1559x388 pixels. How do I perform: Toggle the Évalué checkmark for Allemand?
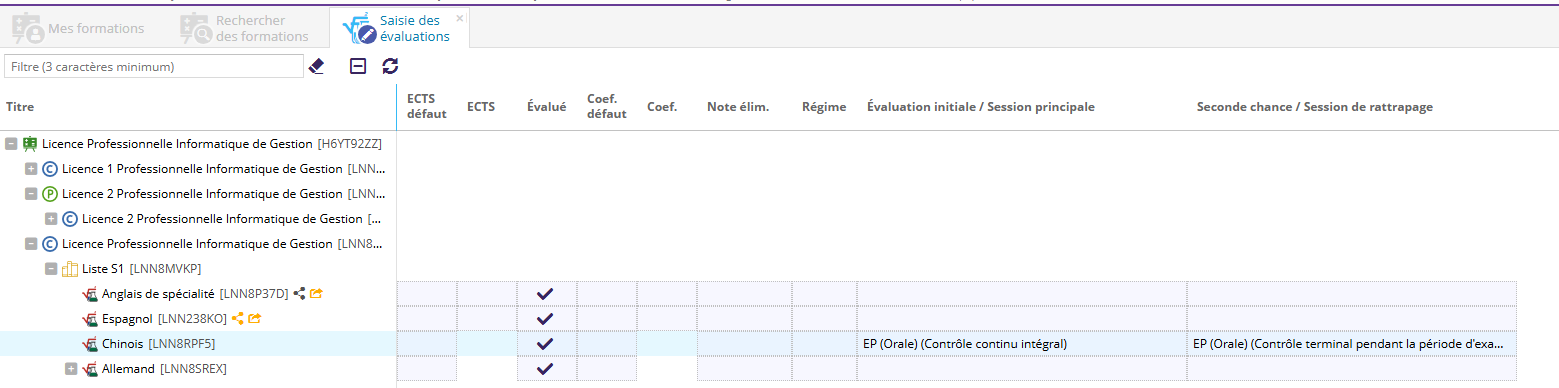click(545, 369)
